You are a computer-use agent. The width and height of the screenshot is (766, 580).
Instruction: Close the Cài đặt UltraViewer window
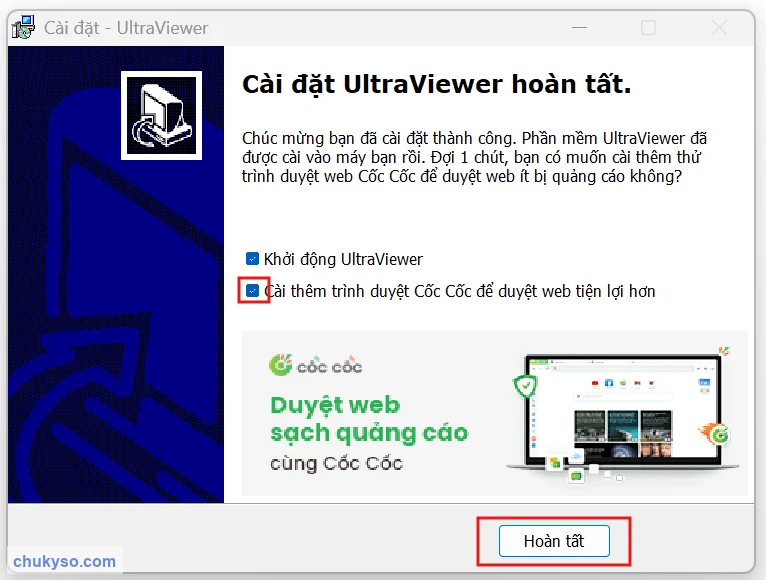coord(719,27)
